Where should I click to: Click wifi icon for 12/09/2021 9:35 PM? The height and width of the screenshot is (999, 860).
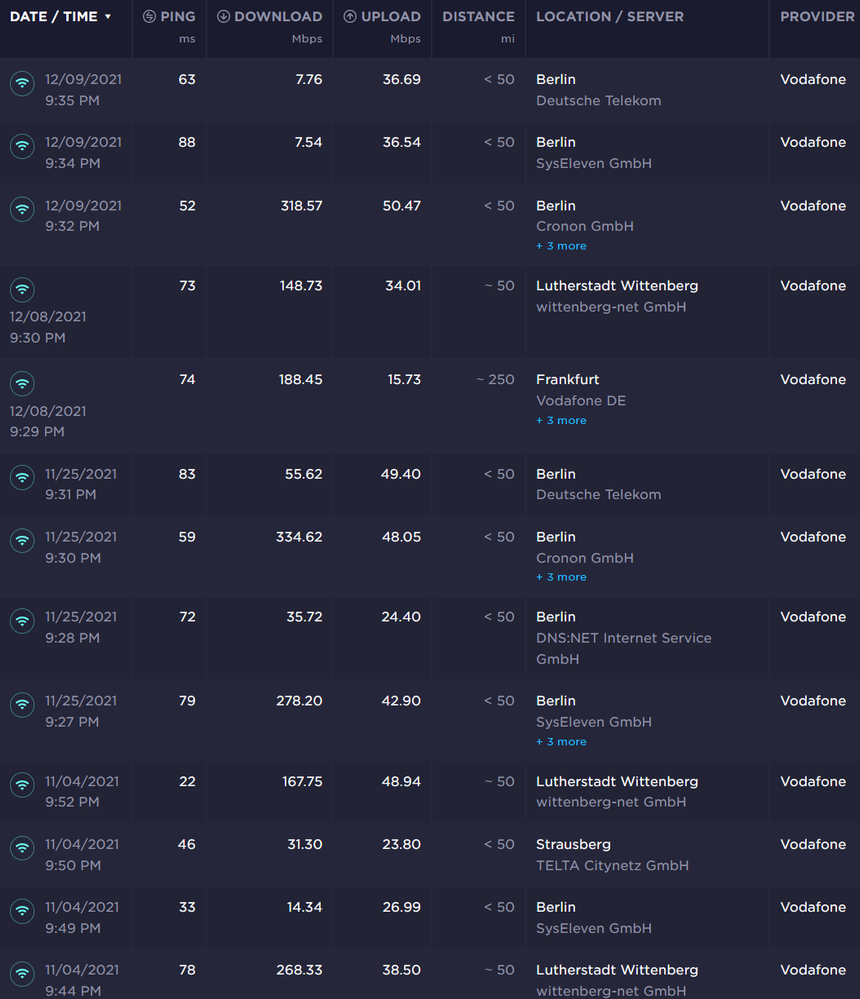click(x=22, y=83)
